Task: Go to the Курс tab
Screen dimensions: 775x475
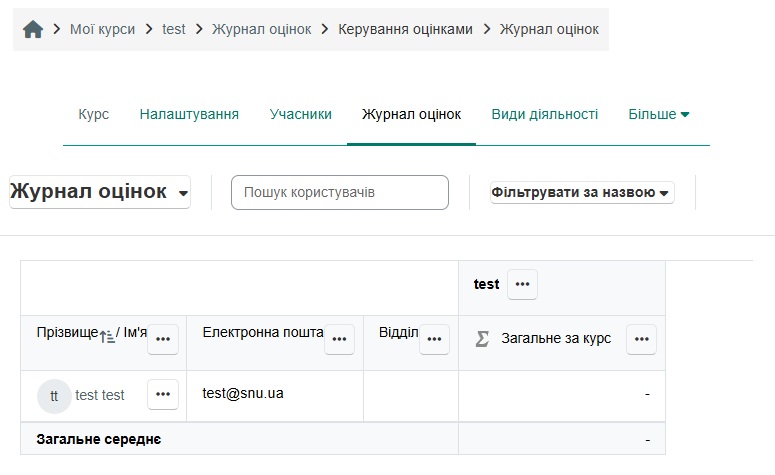Action: pyautogui.click(x=94, y=114)
